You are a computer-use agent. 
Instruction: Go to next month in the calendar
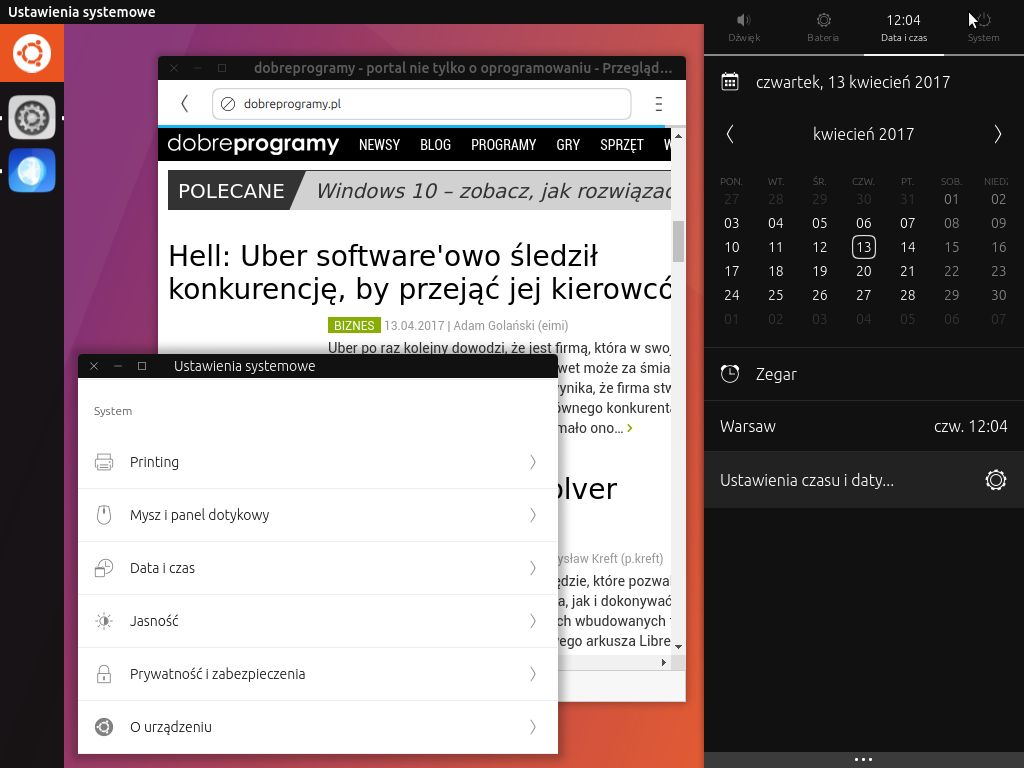(x=997, y=134)
